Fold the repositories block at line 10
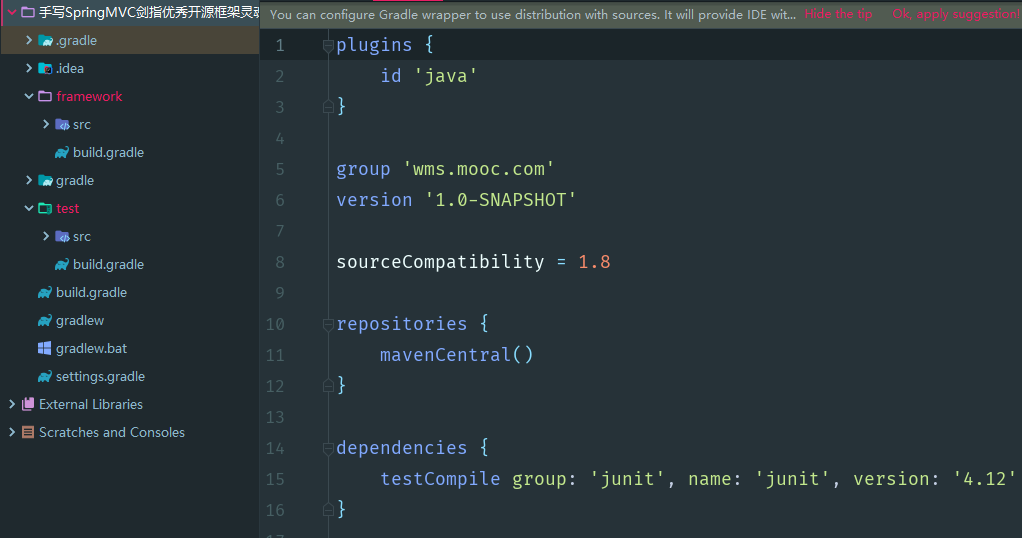 pyautogui.click(x=328, y=324)
